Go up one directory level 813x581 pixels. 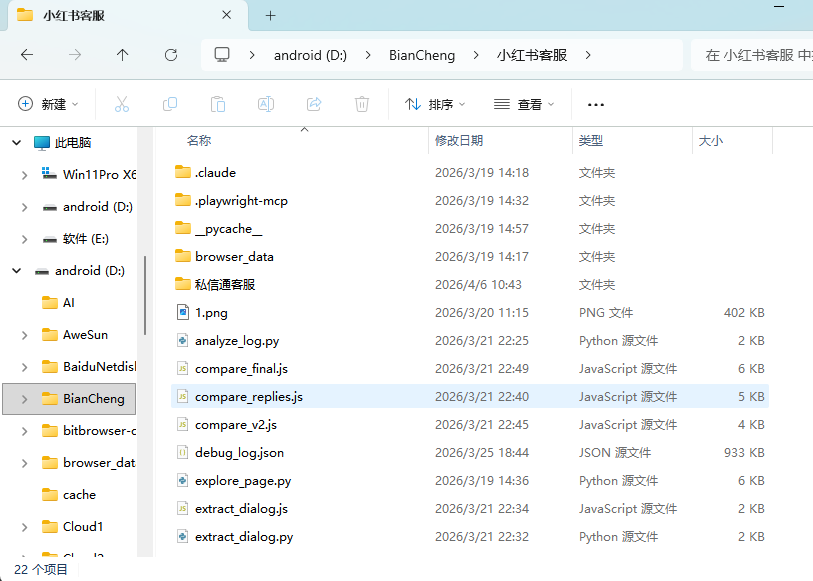click(x=123, y=55)
